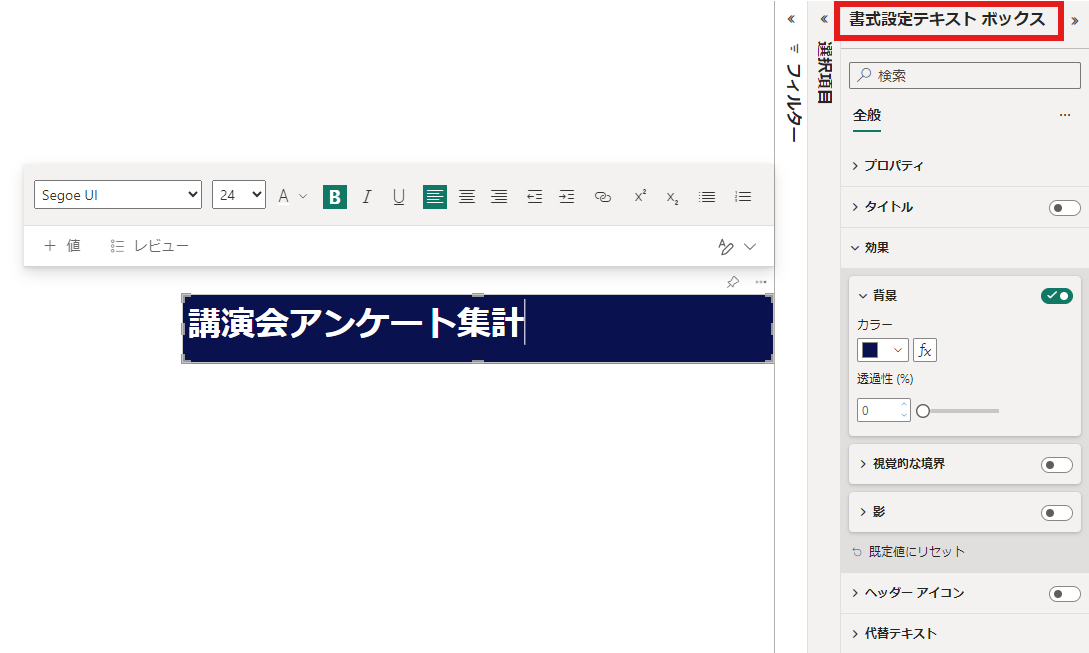Select the 全般 tab
The height and width of the screenshot is (653, 1089).
coord(867,115)
